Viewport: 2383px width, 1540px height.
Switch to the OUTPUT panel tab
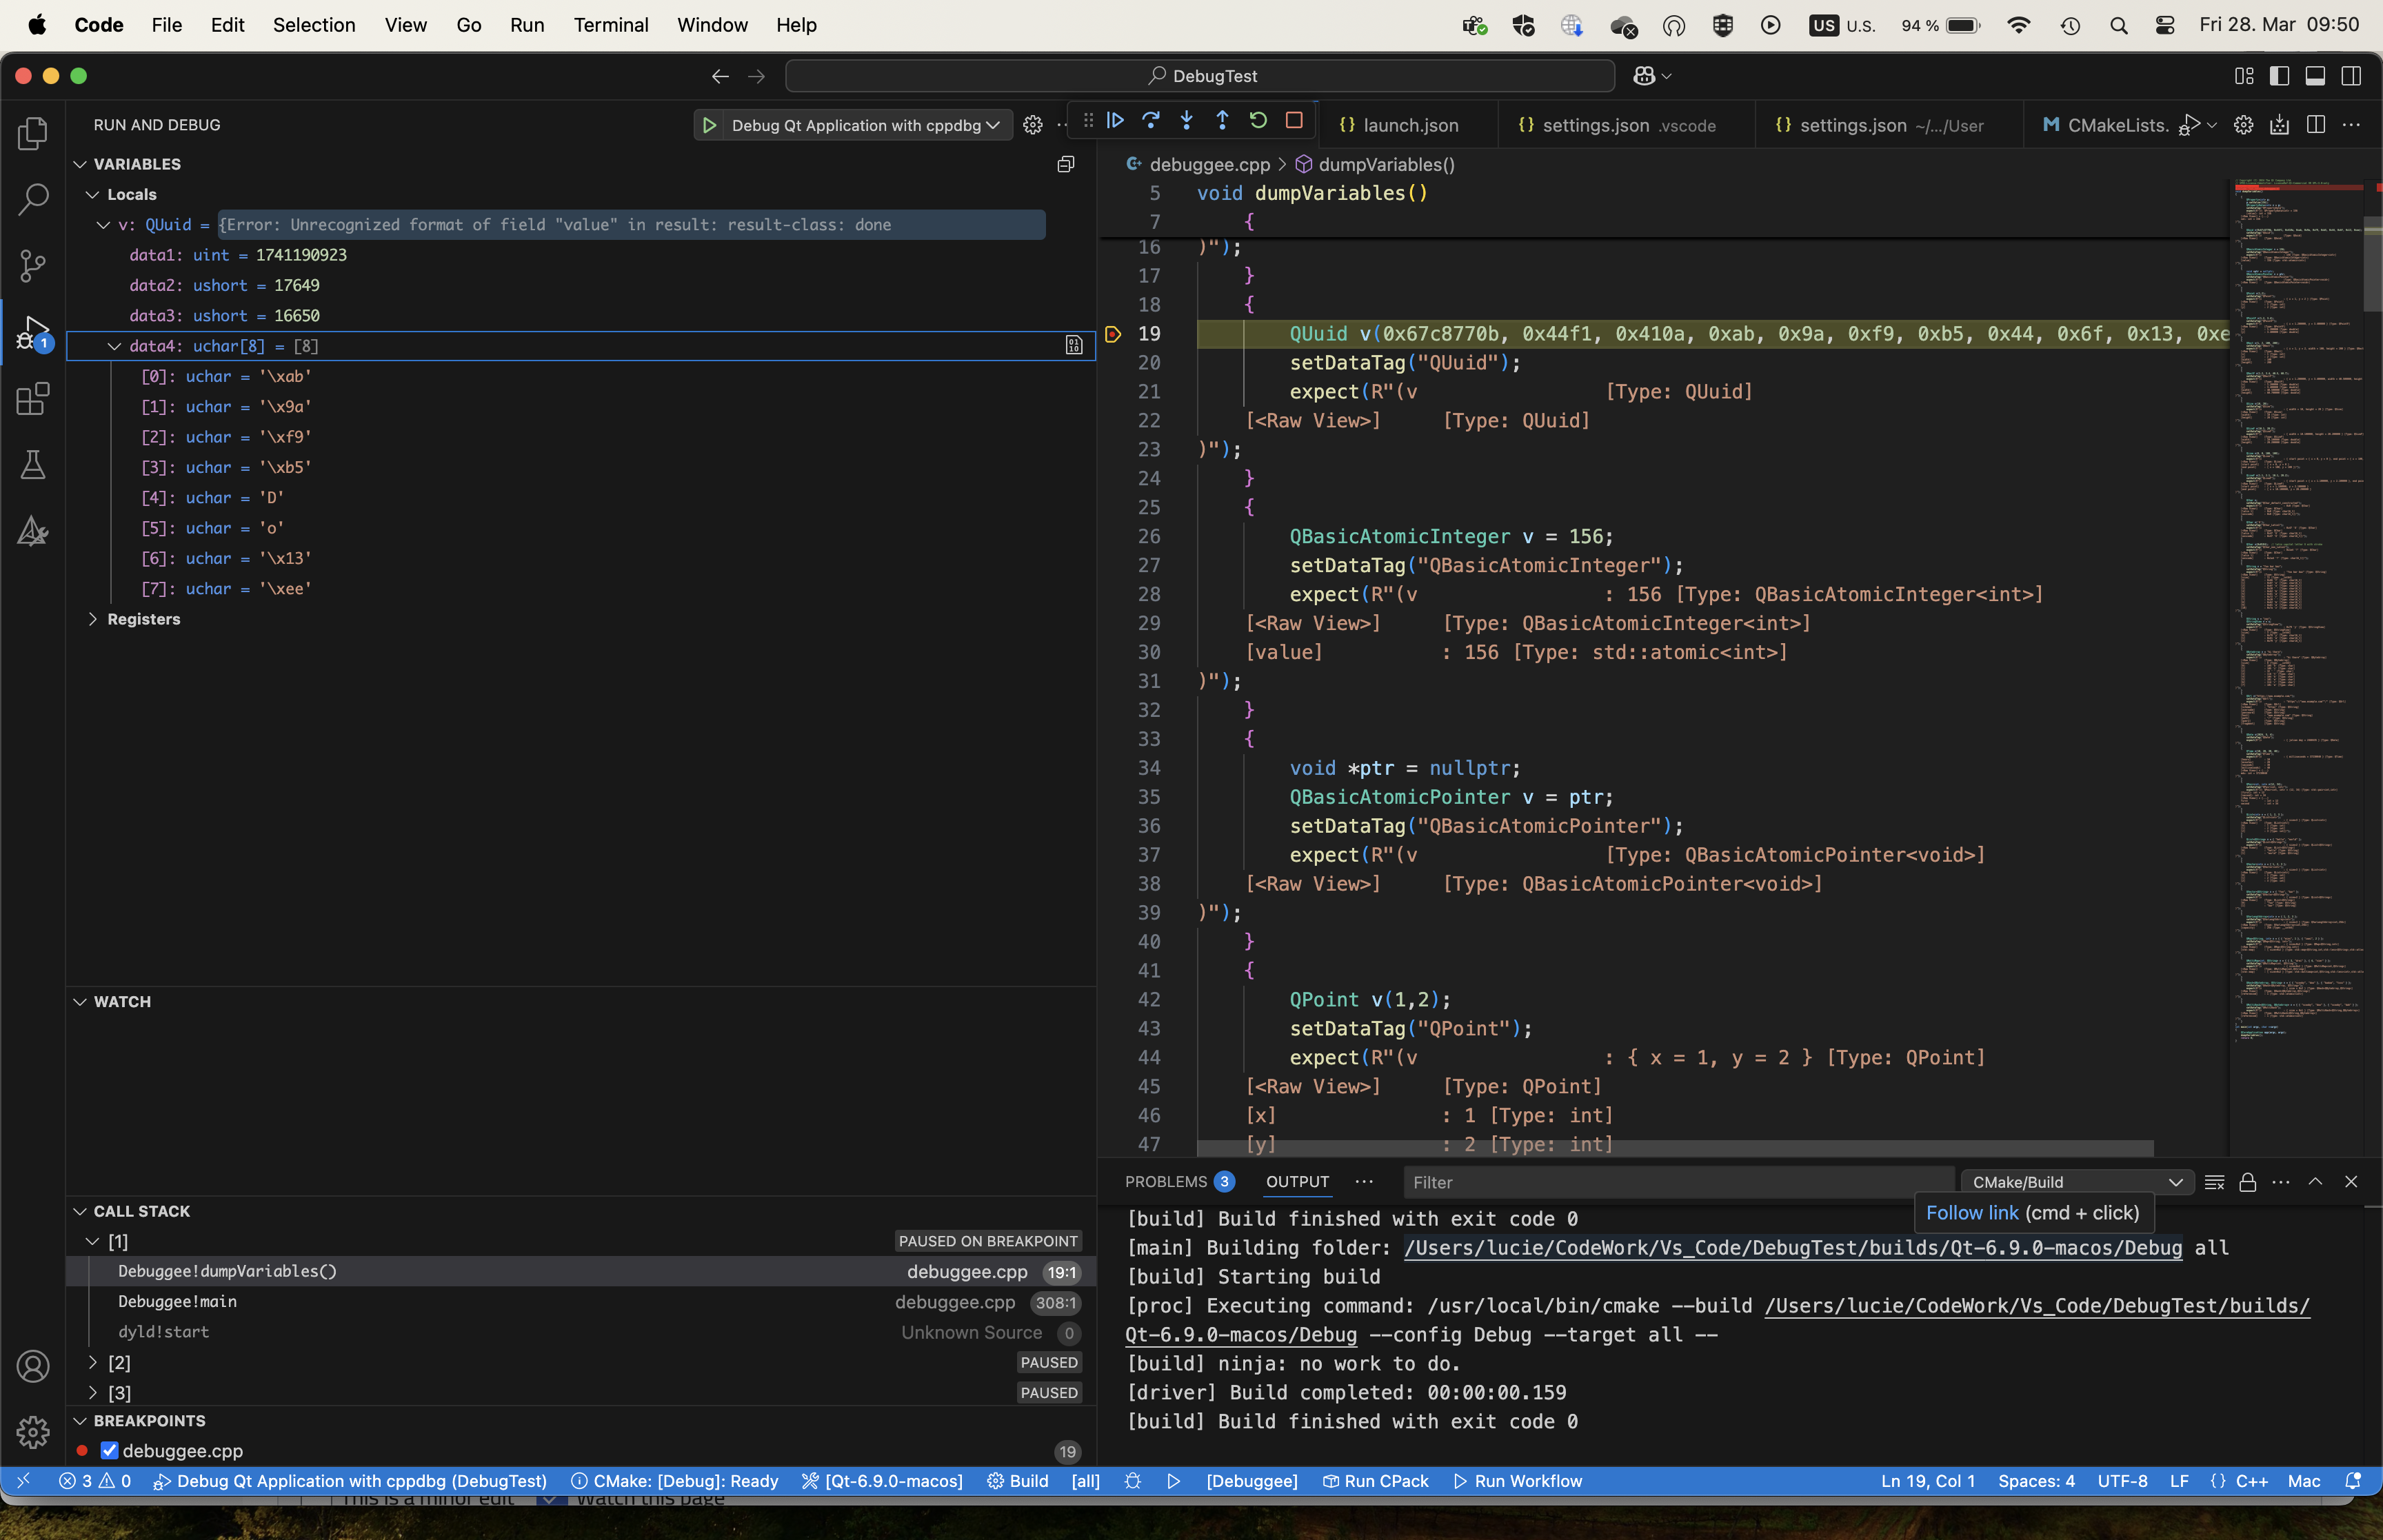1297,1181
